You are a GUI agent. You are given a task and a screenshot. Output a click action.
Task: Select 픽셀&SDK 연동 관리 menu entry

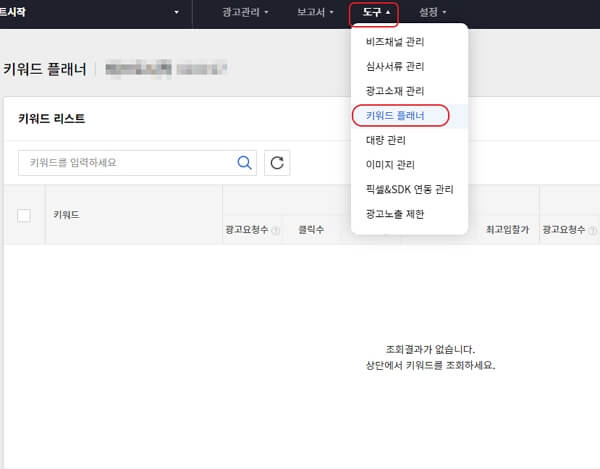pos(409,189)
